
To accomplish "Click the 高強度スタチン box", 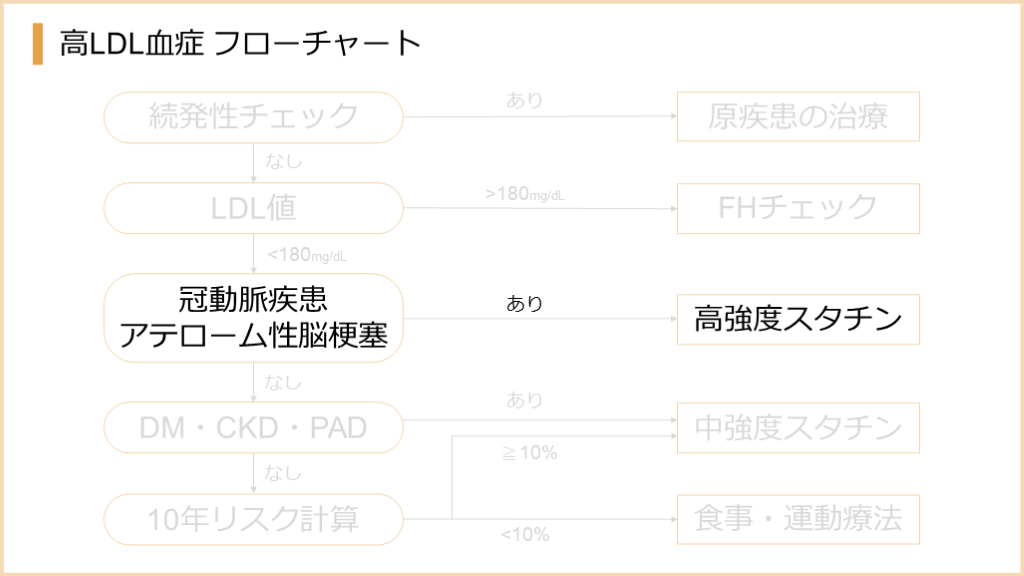I will (x=798, y=319).
